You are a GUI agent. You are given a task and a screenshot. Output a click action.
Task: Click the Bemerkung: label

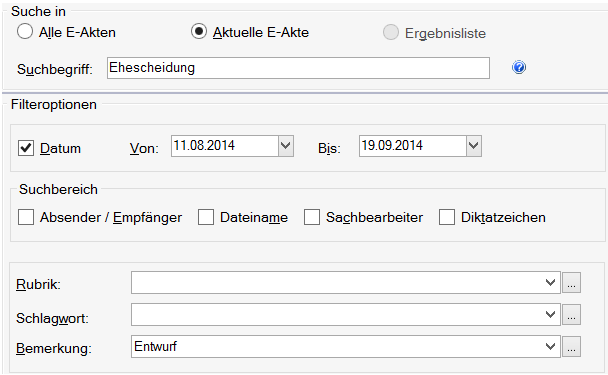pyautogui.click(x=54, y=348)
